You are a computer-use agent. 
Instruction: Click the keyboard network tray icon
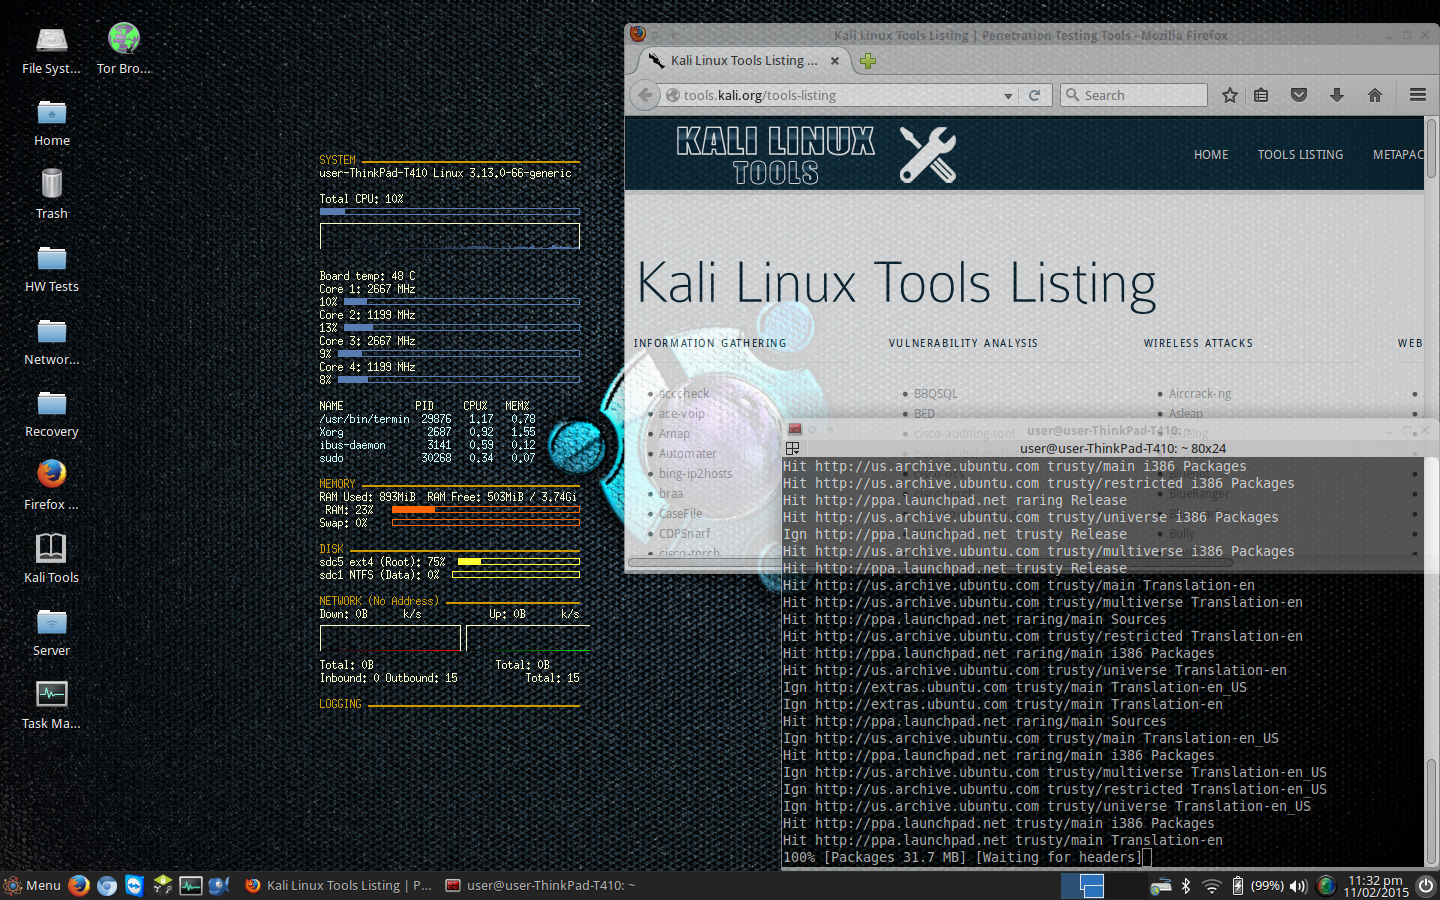click(1160, 886)
